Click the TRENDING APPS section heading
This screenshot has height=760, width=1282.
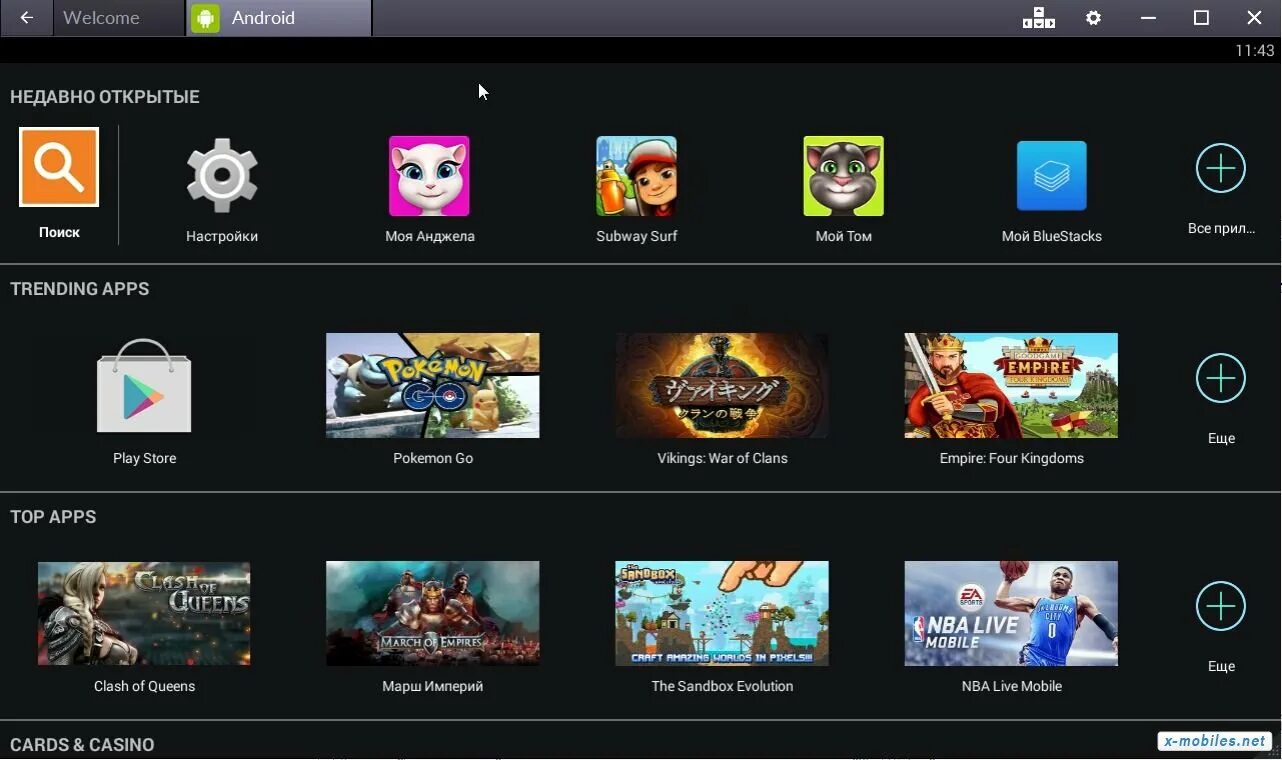pos(80,289)
